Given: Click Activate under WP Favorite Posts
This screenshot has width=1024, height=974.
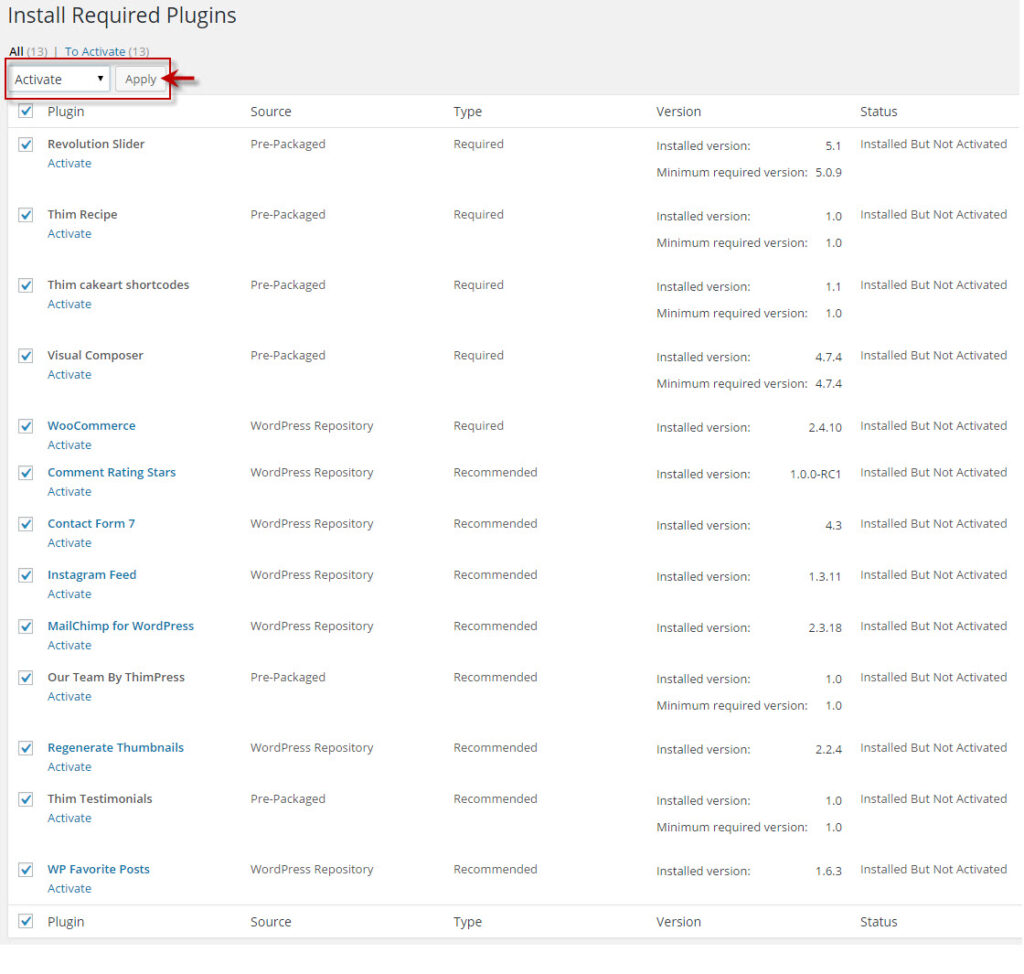Looking at the screenshot, I should (x=69, y=888).
